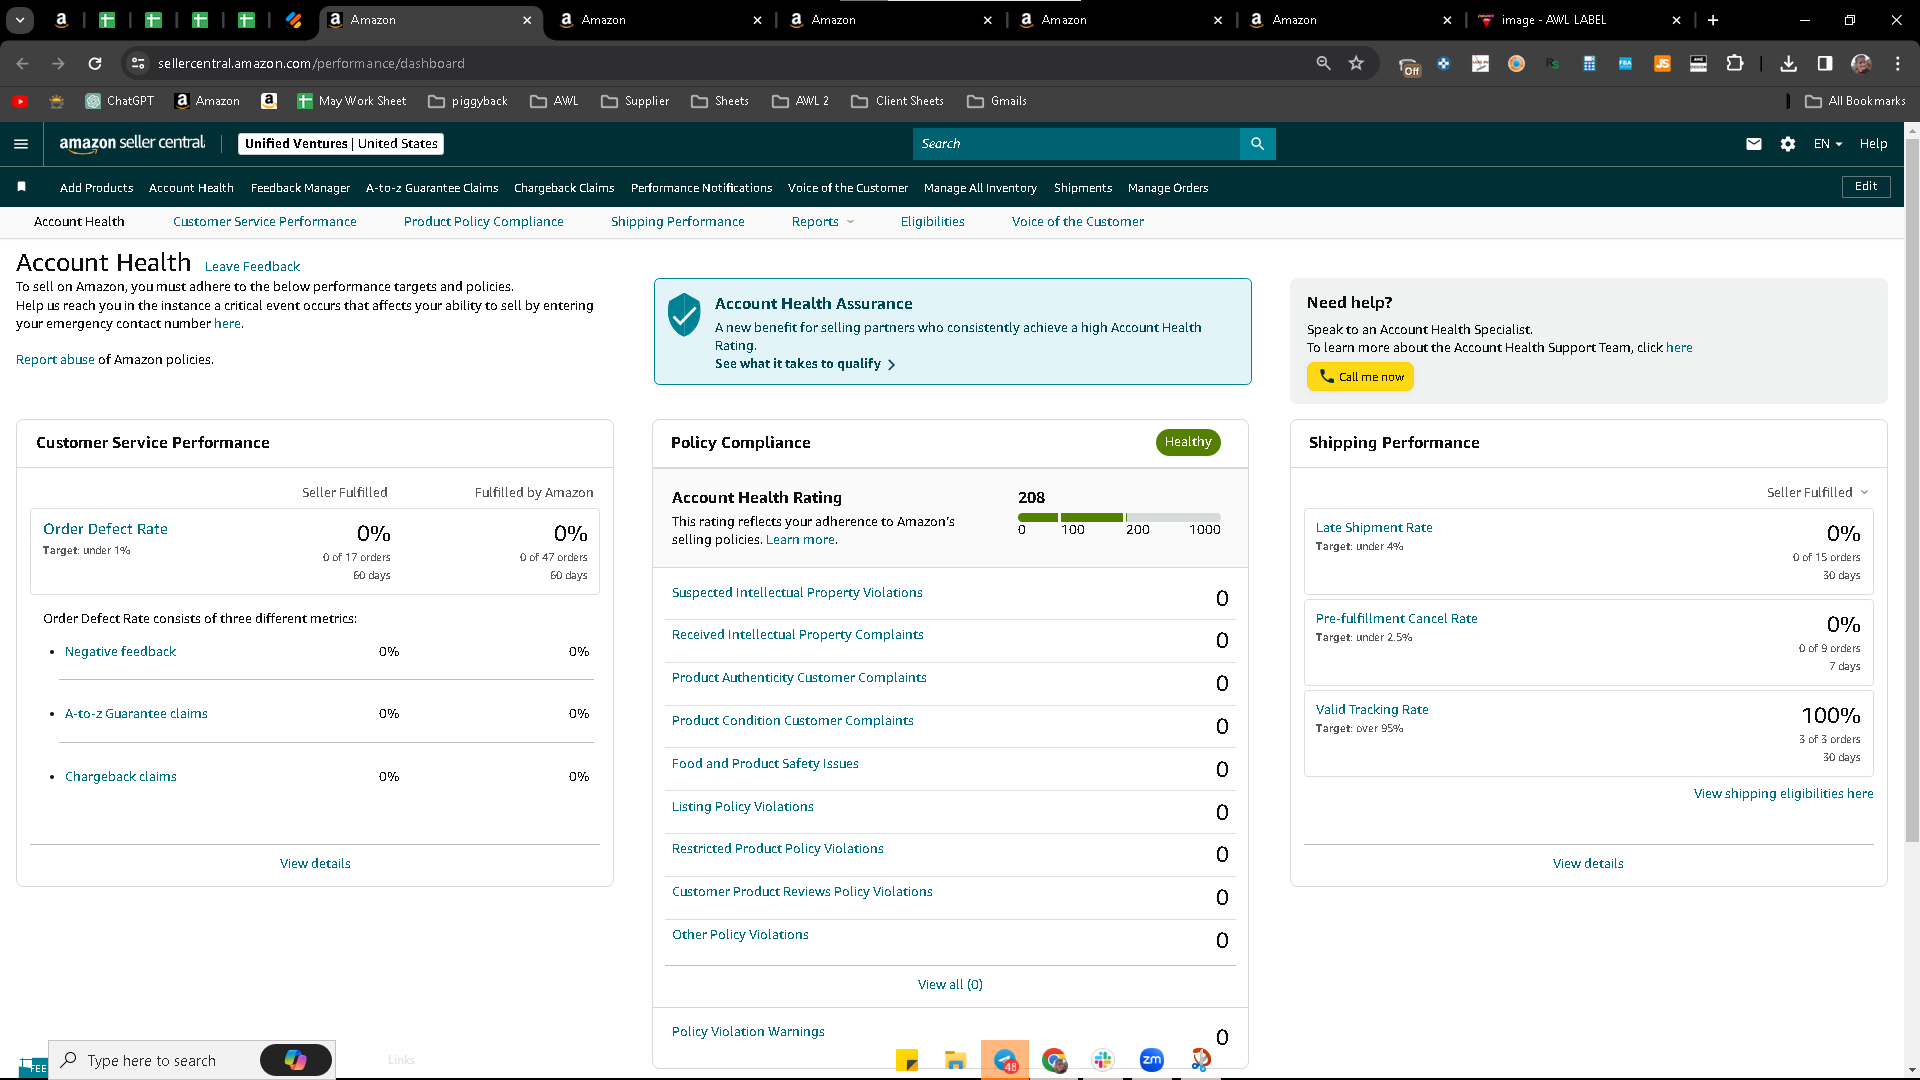1920x1080 pixels.
Task: Select Customer Service Performance tab
Action: click(264, 222)
